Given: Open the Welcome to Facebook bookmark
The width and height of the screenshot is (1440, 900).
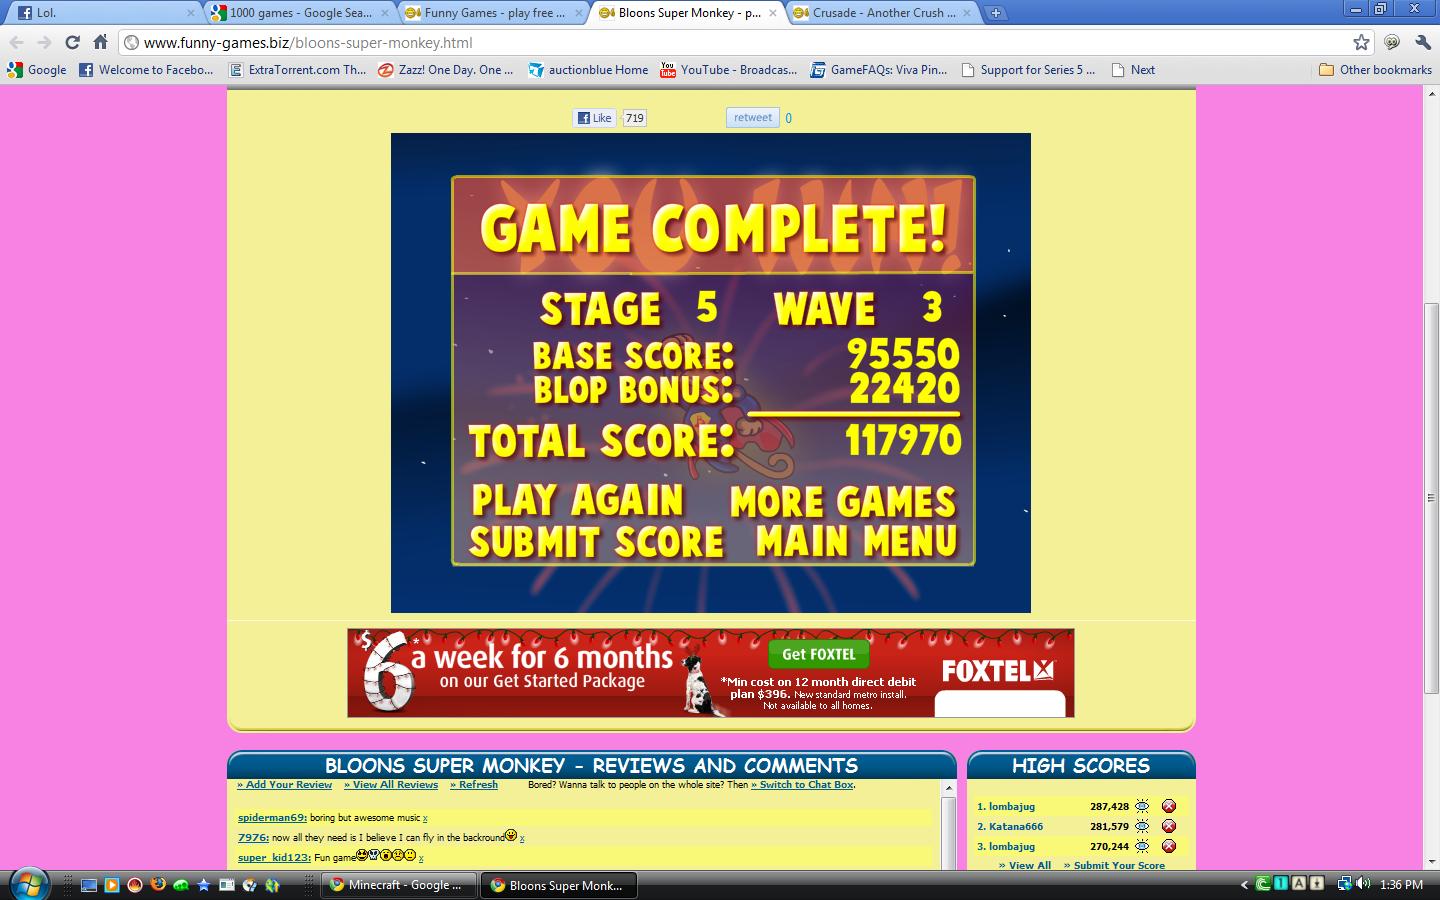Looking at the screenshot, I should pyautogui.click(x=146, y=70).
